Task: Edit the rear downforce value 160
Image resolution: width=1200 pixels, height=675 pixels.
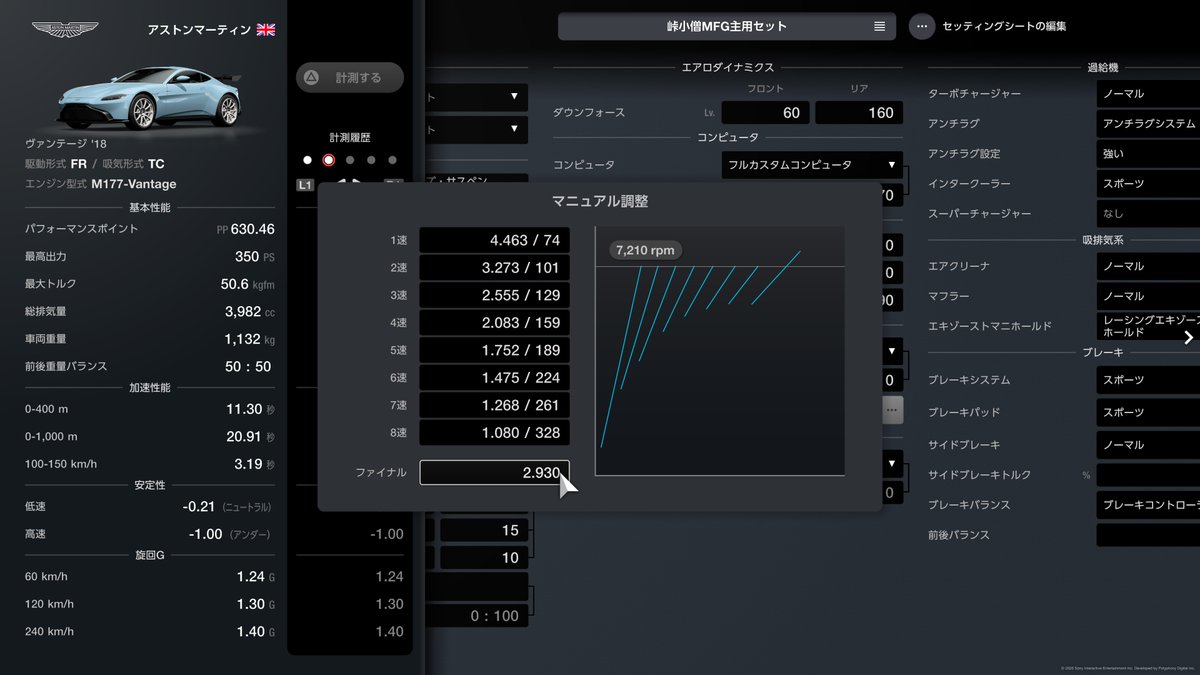Action: coord(859,113)
